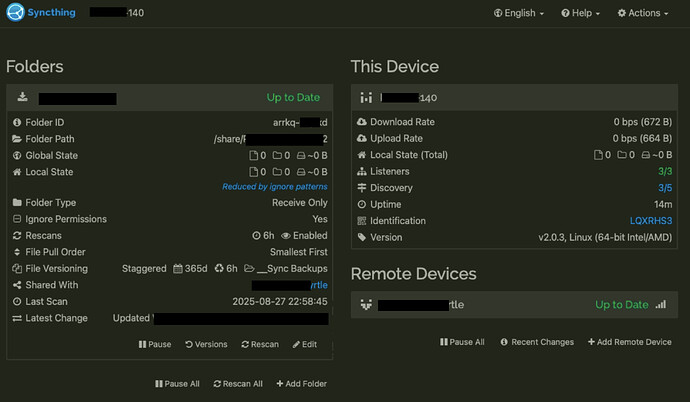Click the receive-only download icon in folder header
This screenshot has height=402, width=690.
[22, 97]
